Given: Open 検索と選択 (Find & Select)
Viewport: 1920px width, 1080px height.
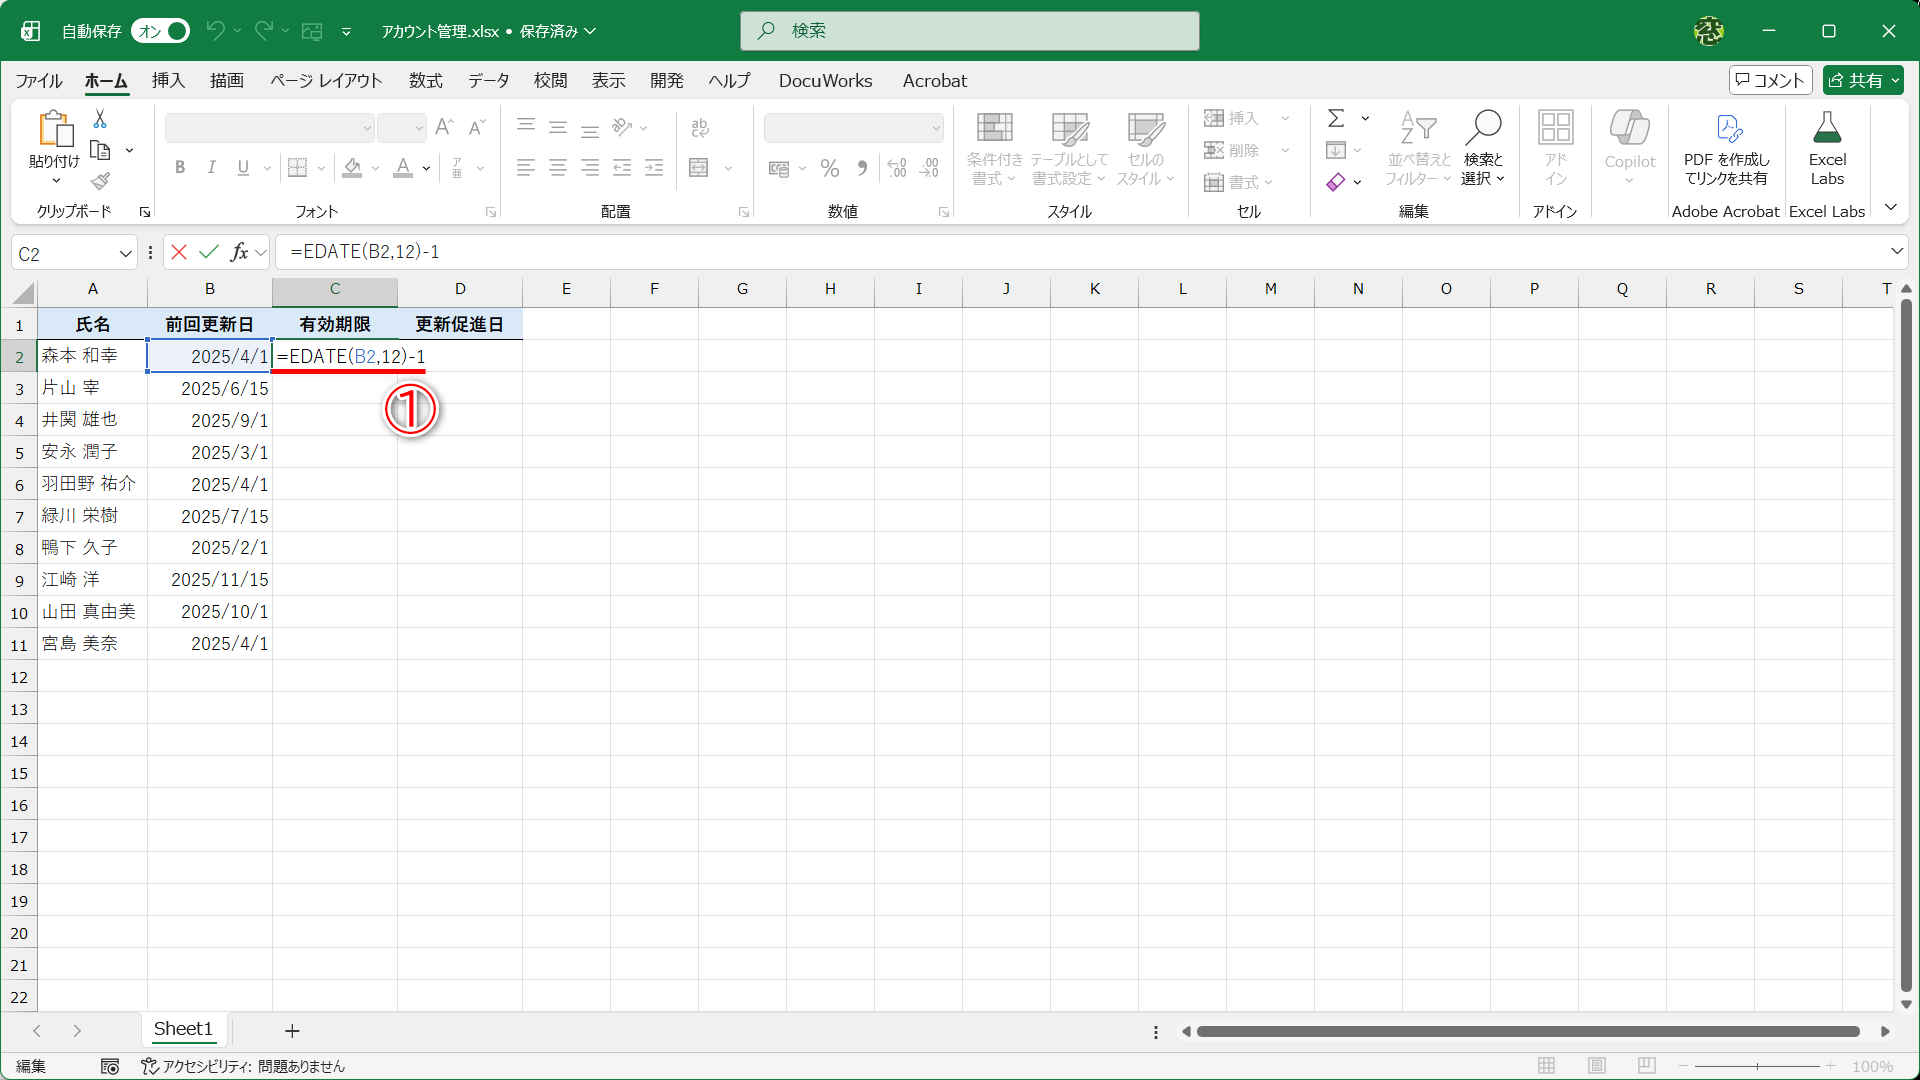Looking at the screenshot, I should pyautogui.click(x=1484, y=148).
